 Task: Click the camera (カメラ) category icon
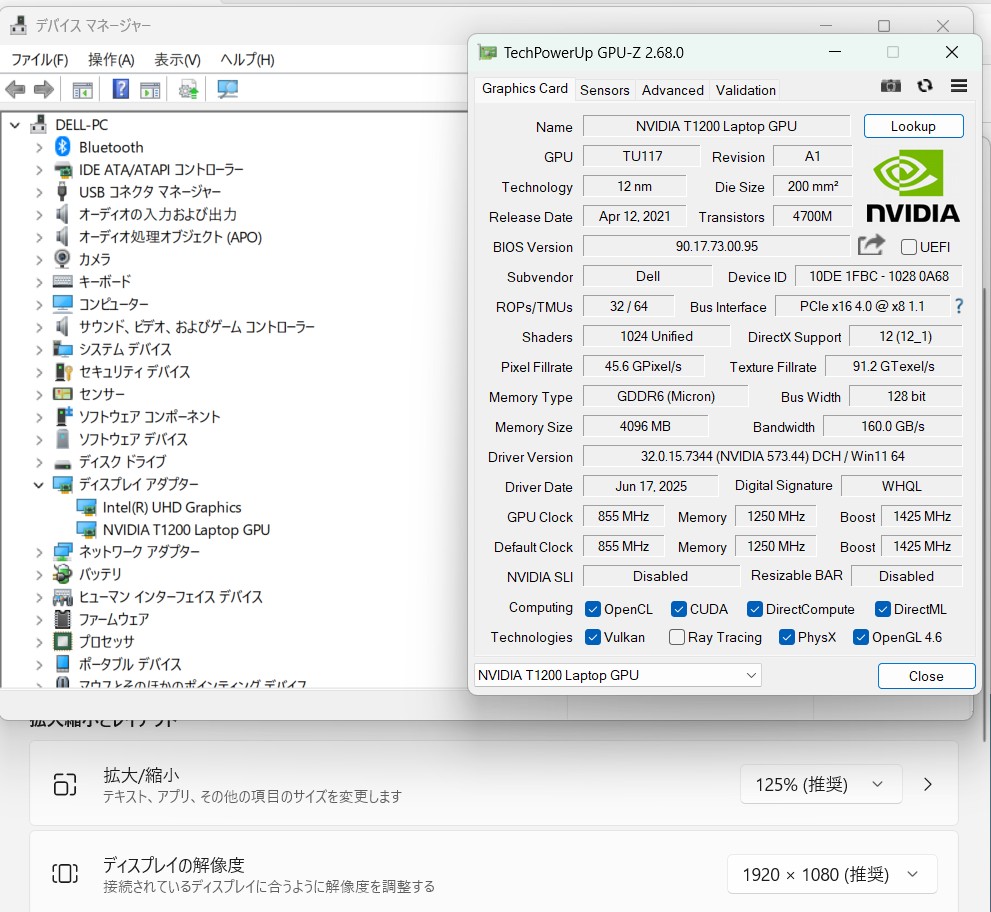pyautogui.click(x=62, y=259)
